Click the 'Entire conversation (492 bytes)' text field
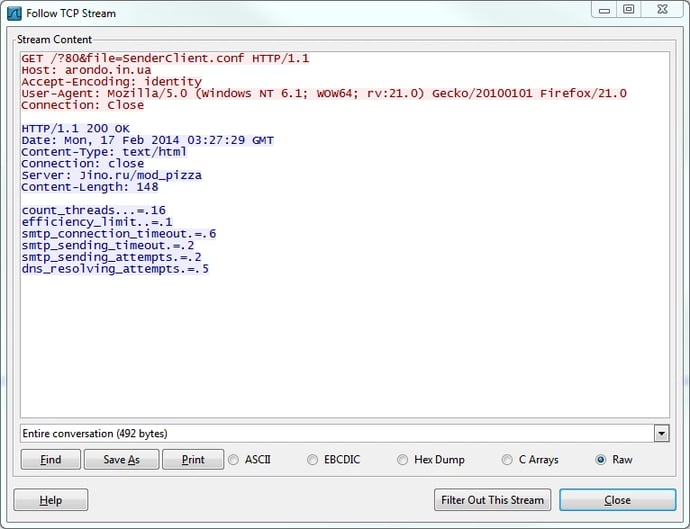The image size is (690, 529). (336, 434)
